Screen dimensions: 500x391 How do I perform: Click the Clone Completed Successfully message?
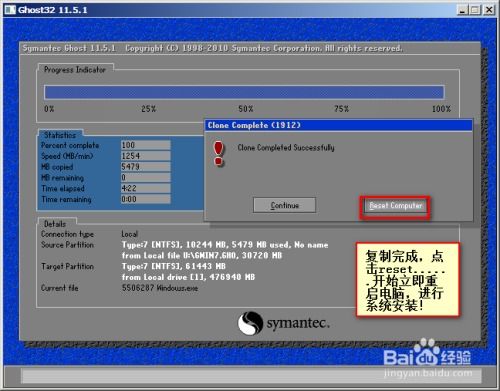[x=286, y=147]
